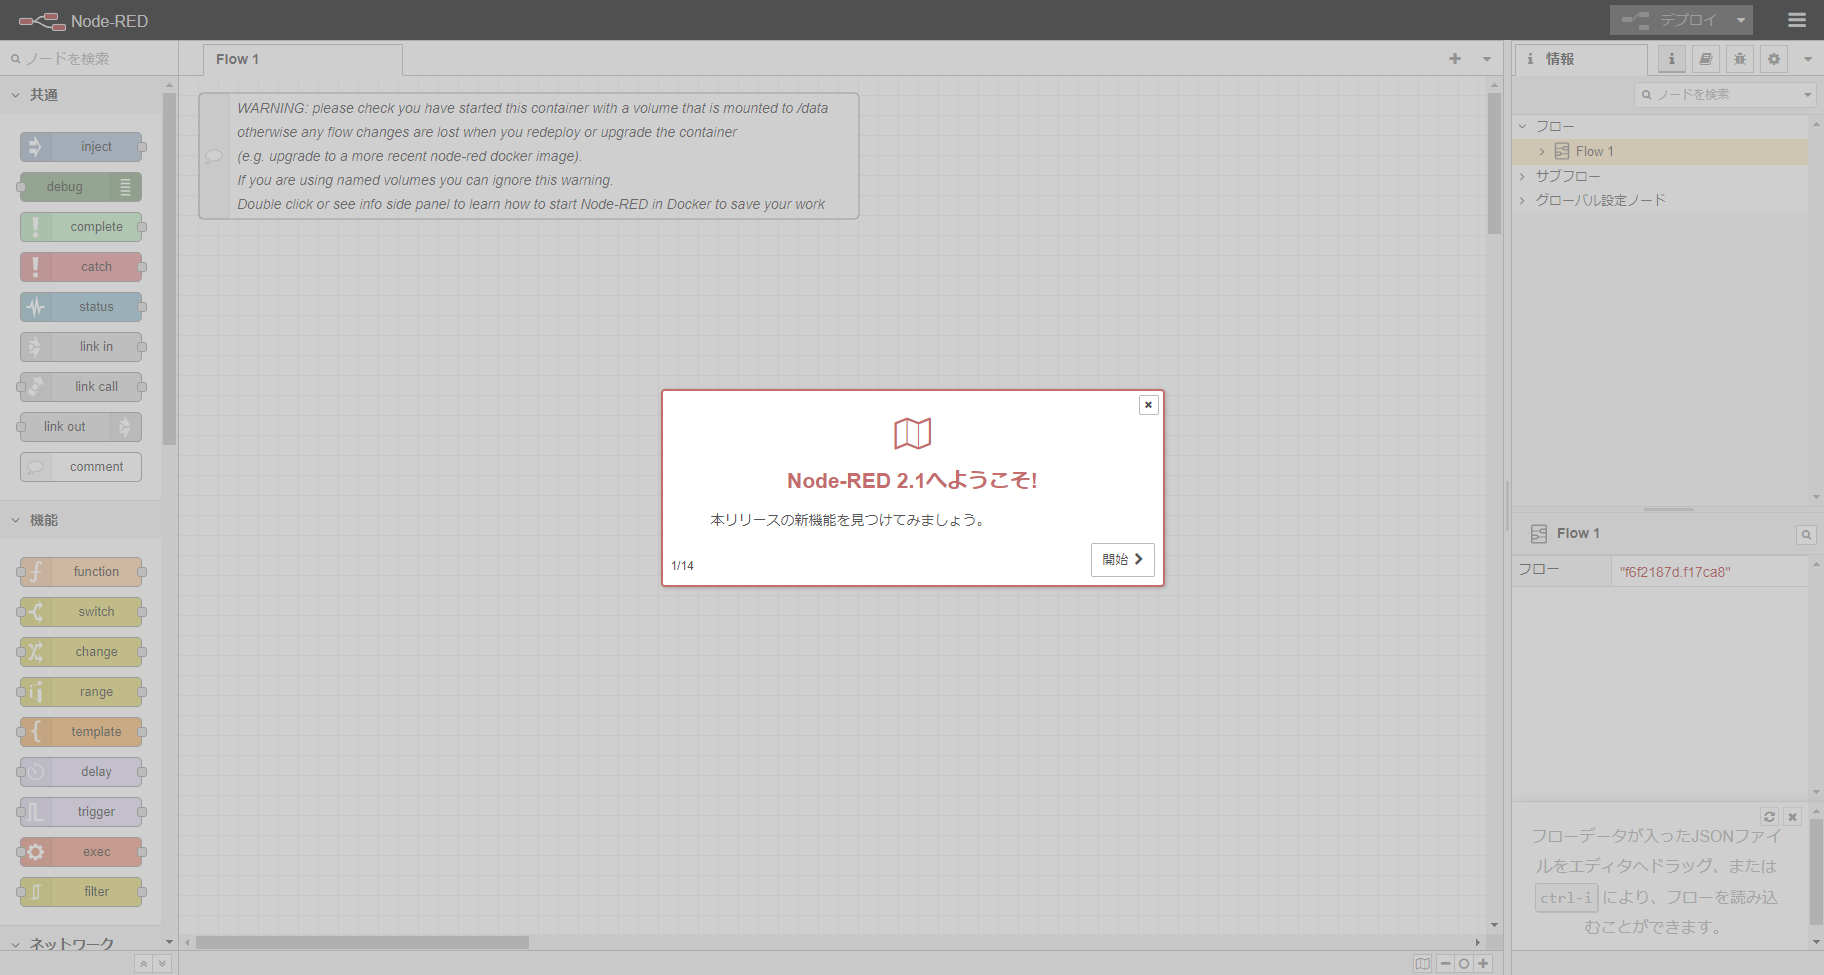The image size is (1824, 975).
Task: Select the exec node in the palette
Action: point(82,851)
